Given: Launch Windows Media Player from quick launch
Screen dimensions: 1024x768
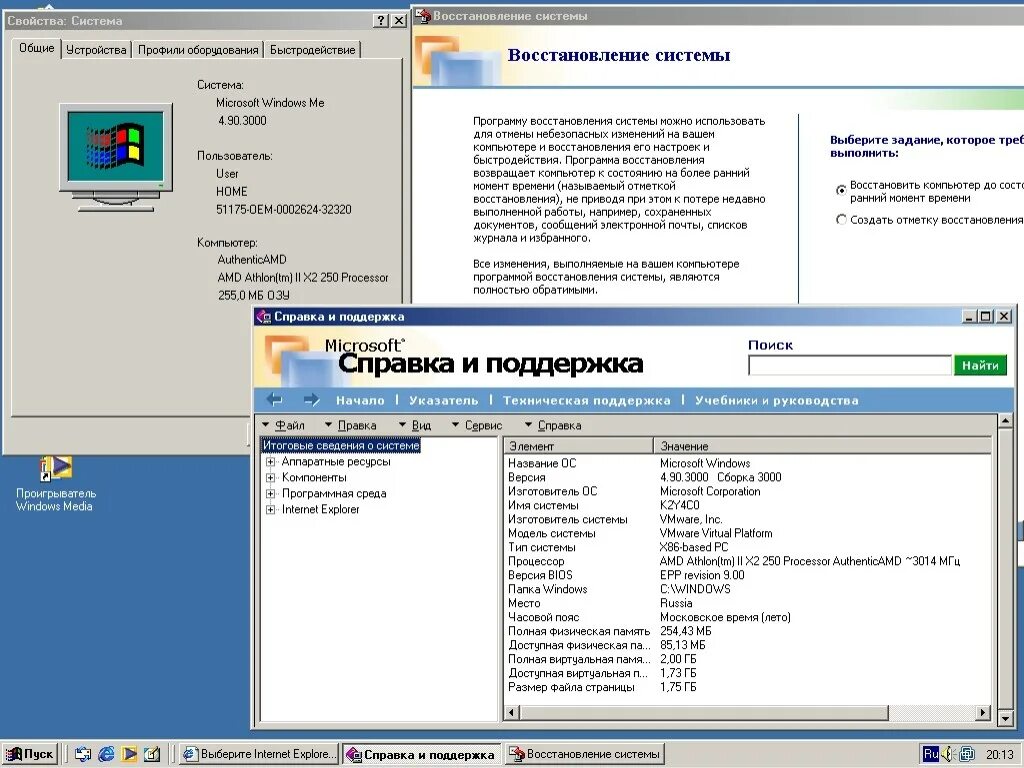Looking at the screenshot, I should pyautogui.click(x=129, y=754).
